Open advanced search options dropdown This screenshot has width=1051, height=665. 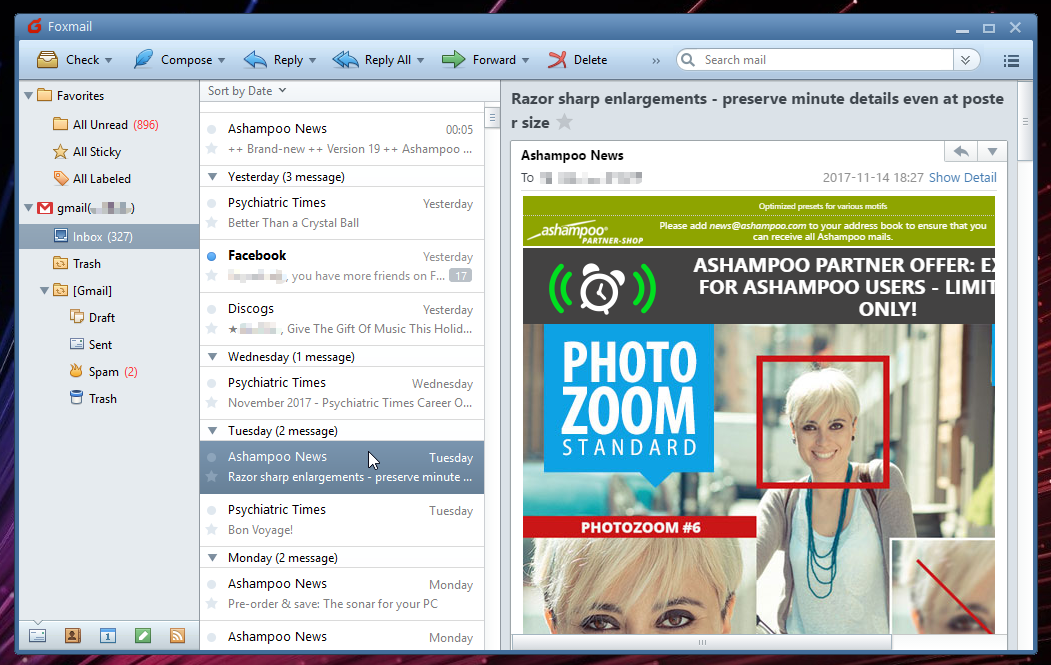tap(965, 60)
